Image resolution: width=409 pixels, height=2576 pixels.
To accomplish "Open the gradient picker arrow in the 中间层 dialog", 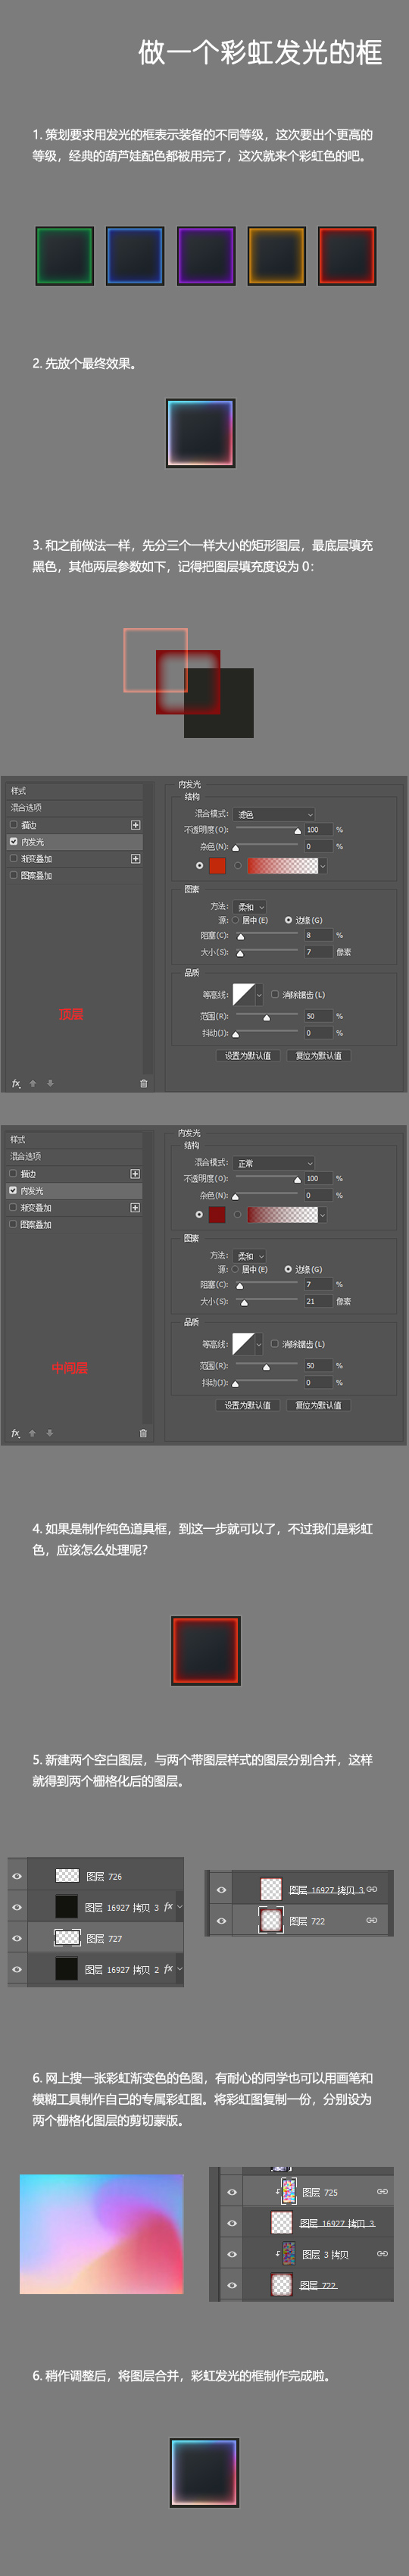I will tap(323, 1215).
